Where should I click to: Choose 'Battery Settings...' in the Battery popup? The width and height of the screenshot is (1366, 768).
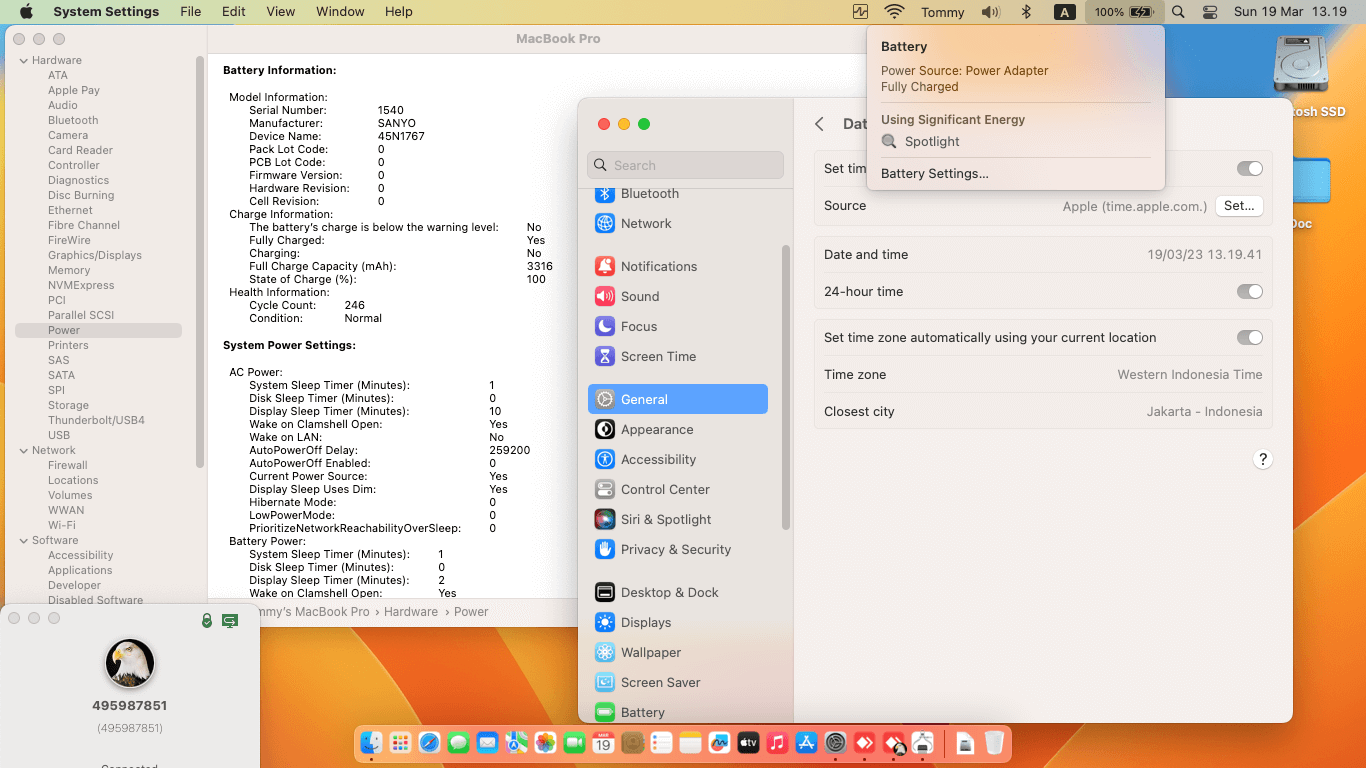(935, 173)
